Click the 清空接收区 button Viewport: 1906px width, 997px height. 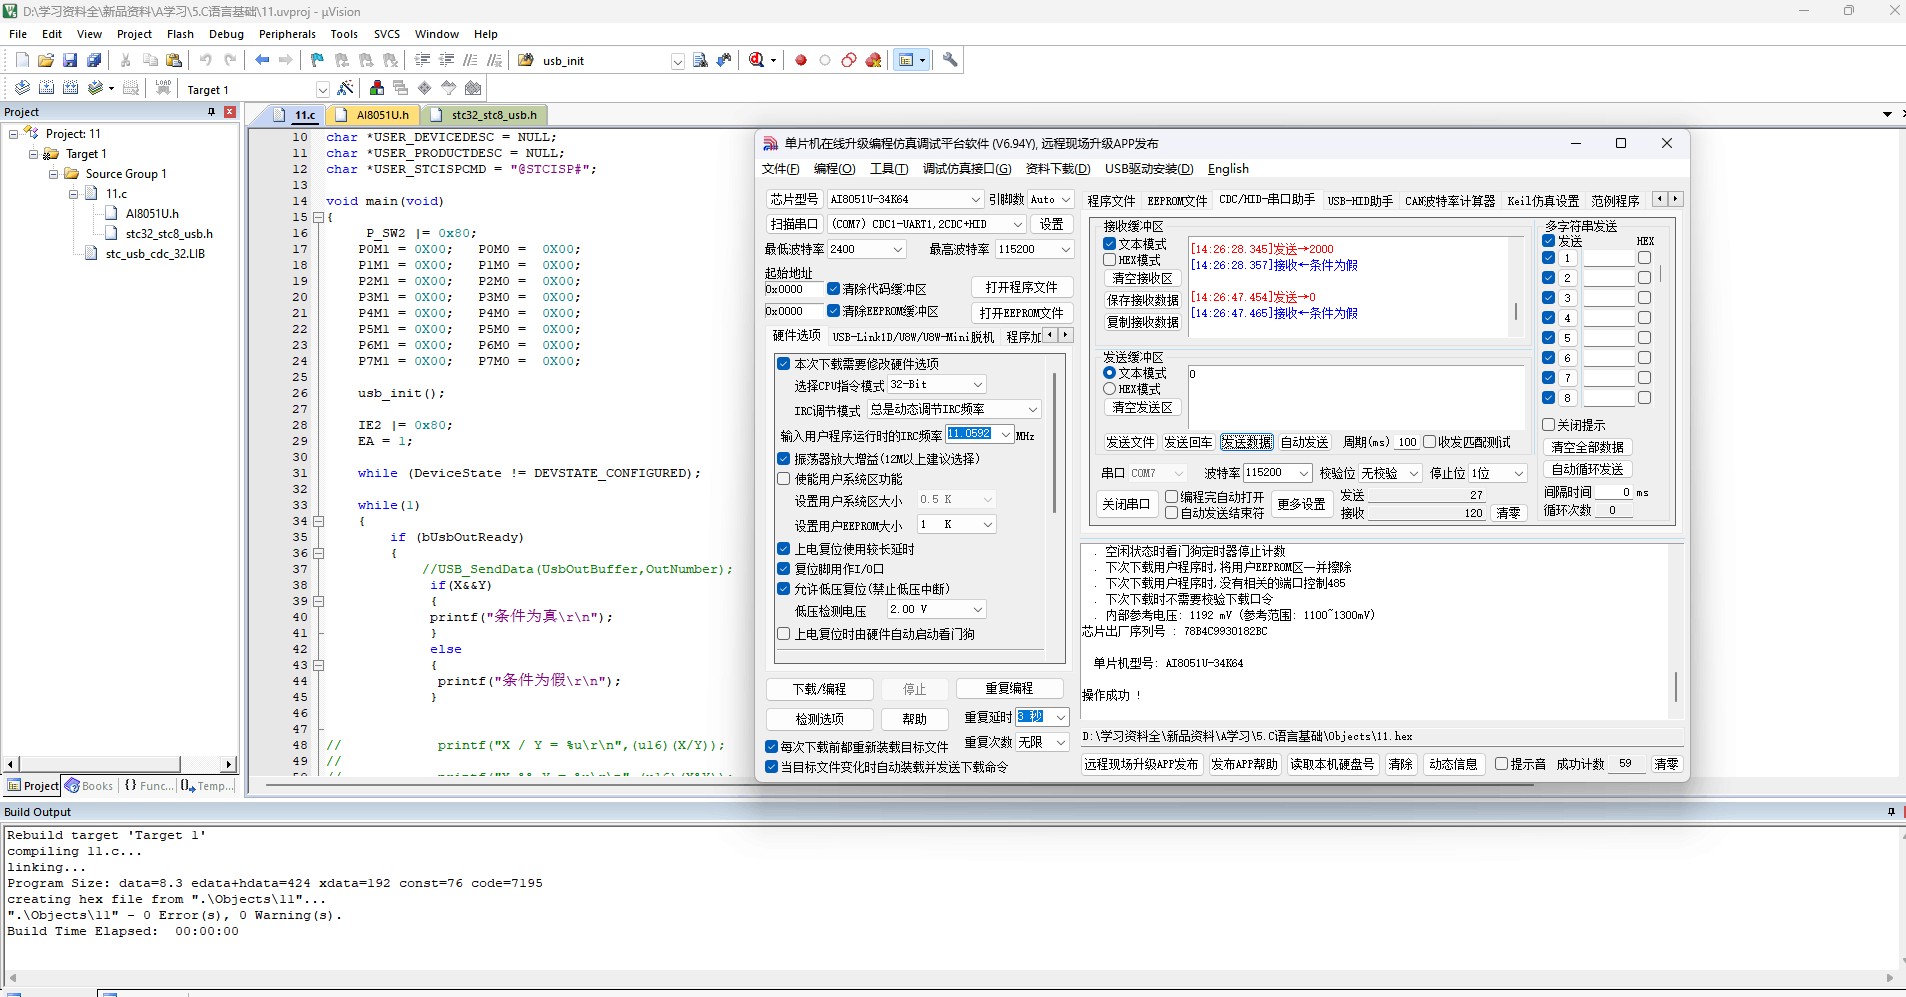1142,278
